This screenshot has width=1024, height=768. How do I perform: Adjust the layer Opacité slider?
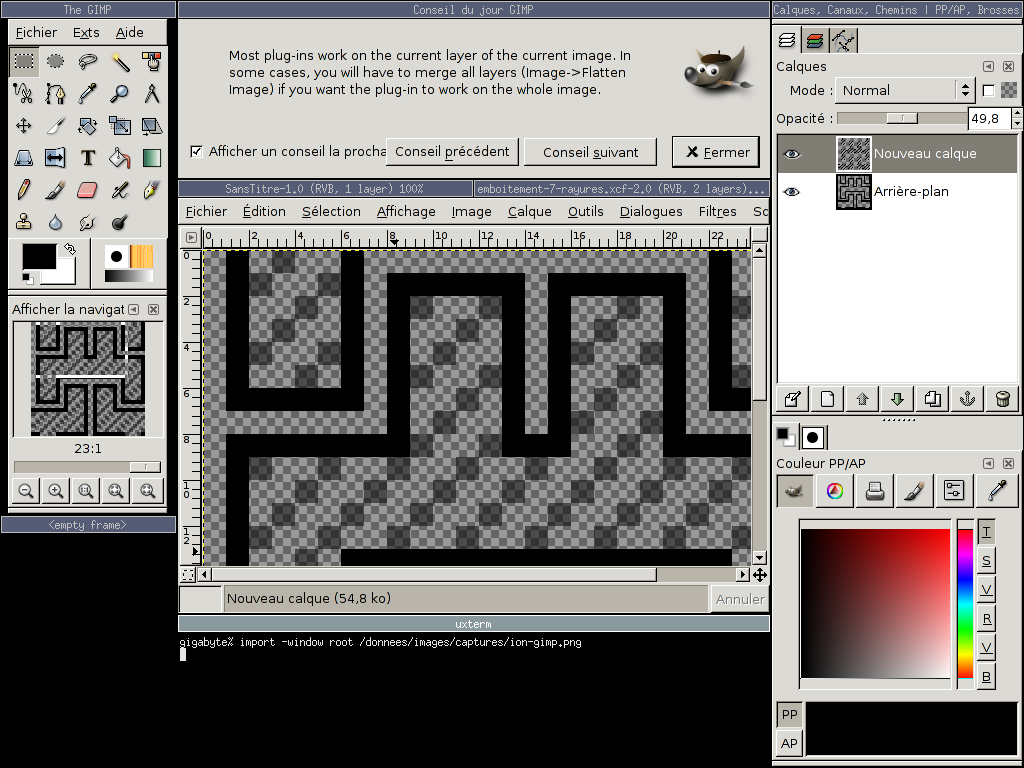pos(902,118)
